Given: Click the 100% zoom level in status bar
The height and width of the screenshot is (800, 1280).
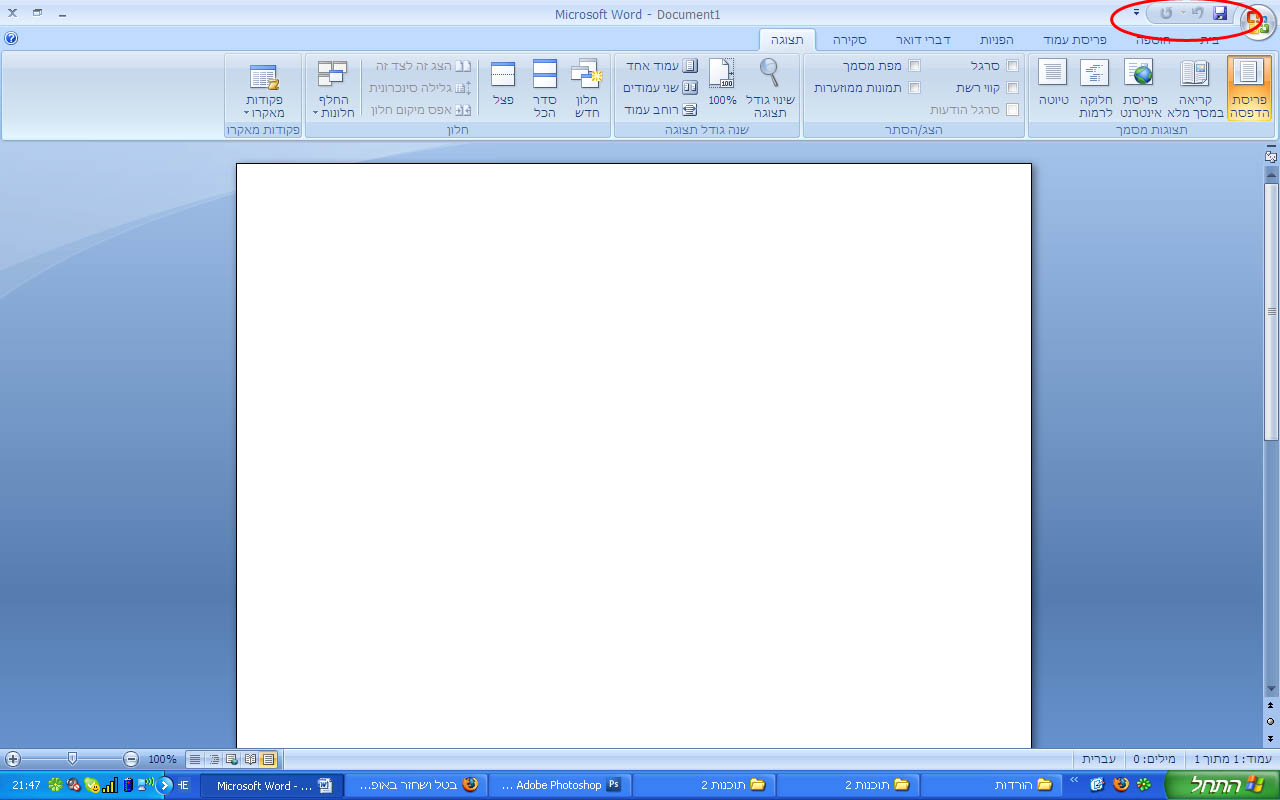Looking at the screenshot, I should (162, 760).
